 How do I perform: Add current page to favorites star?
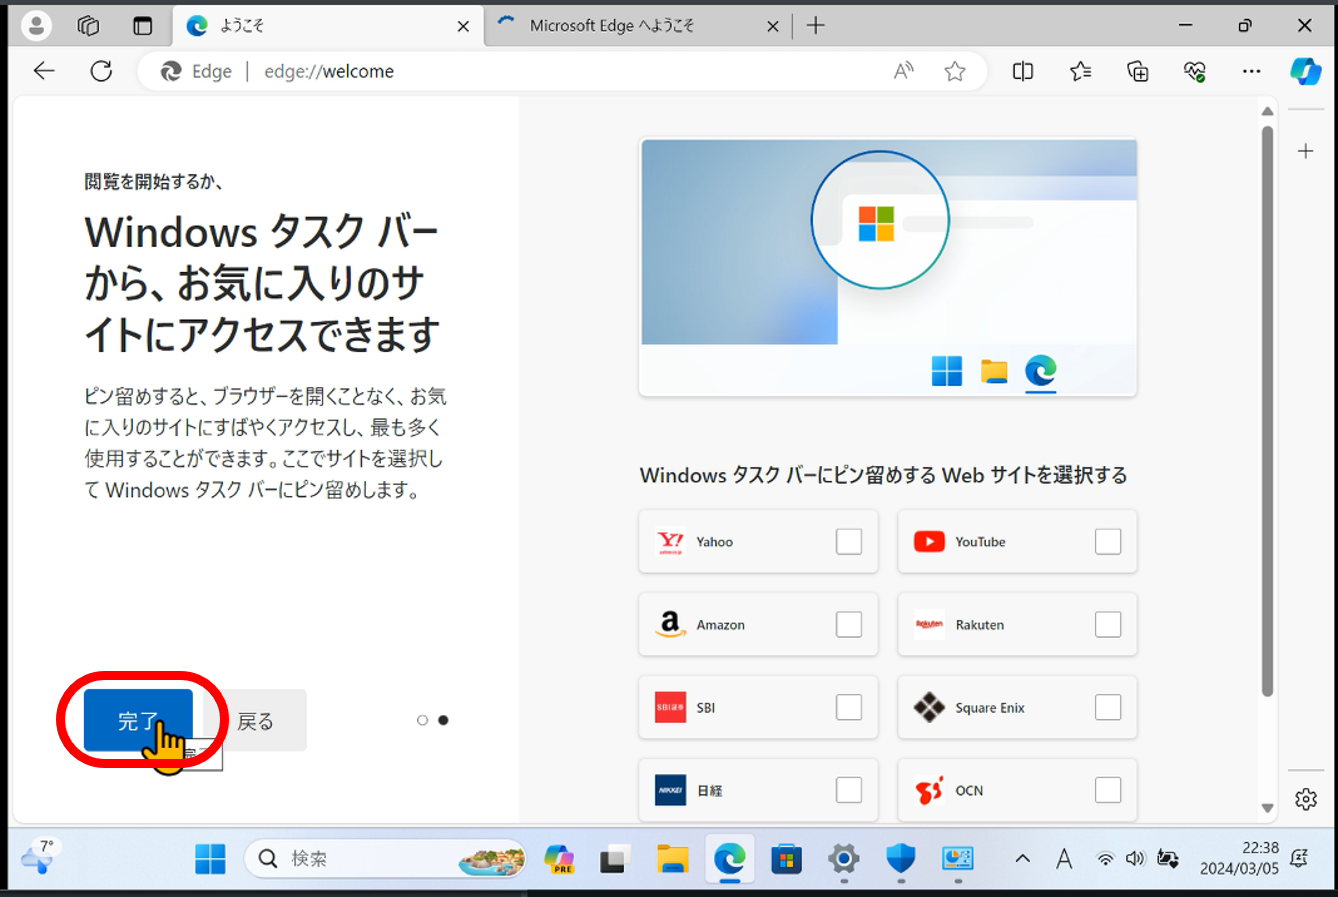coord(955,71)
